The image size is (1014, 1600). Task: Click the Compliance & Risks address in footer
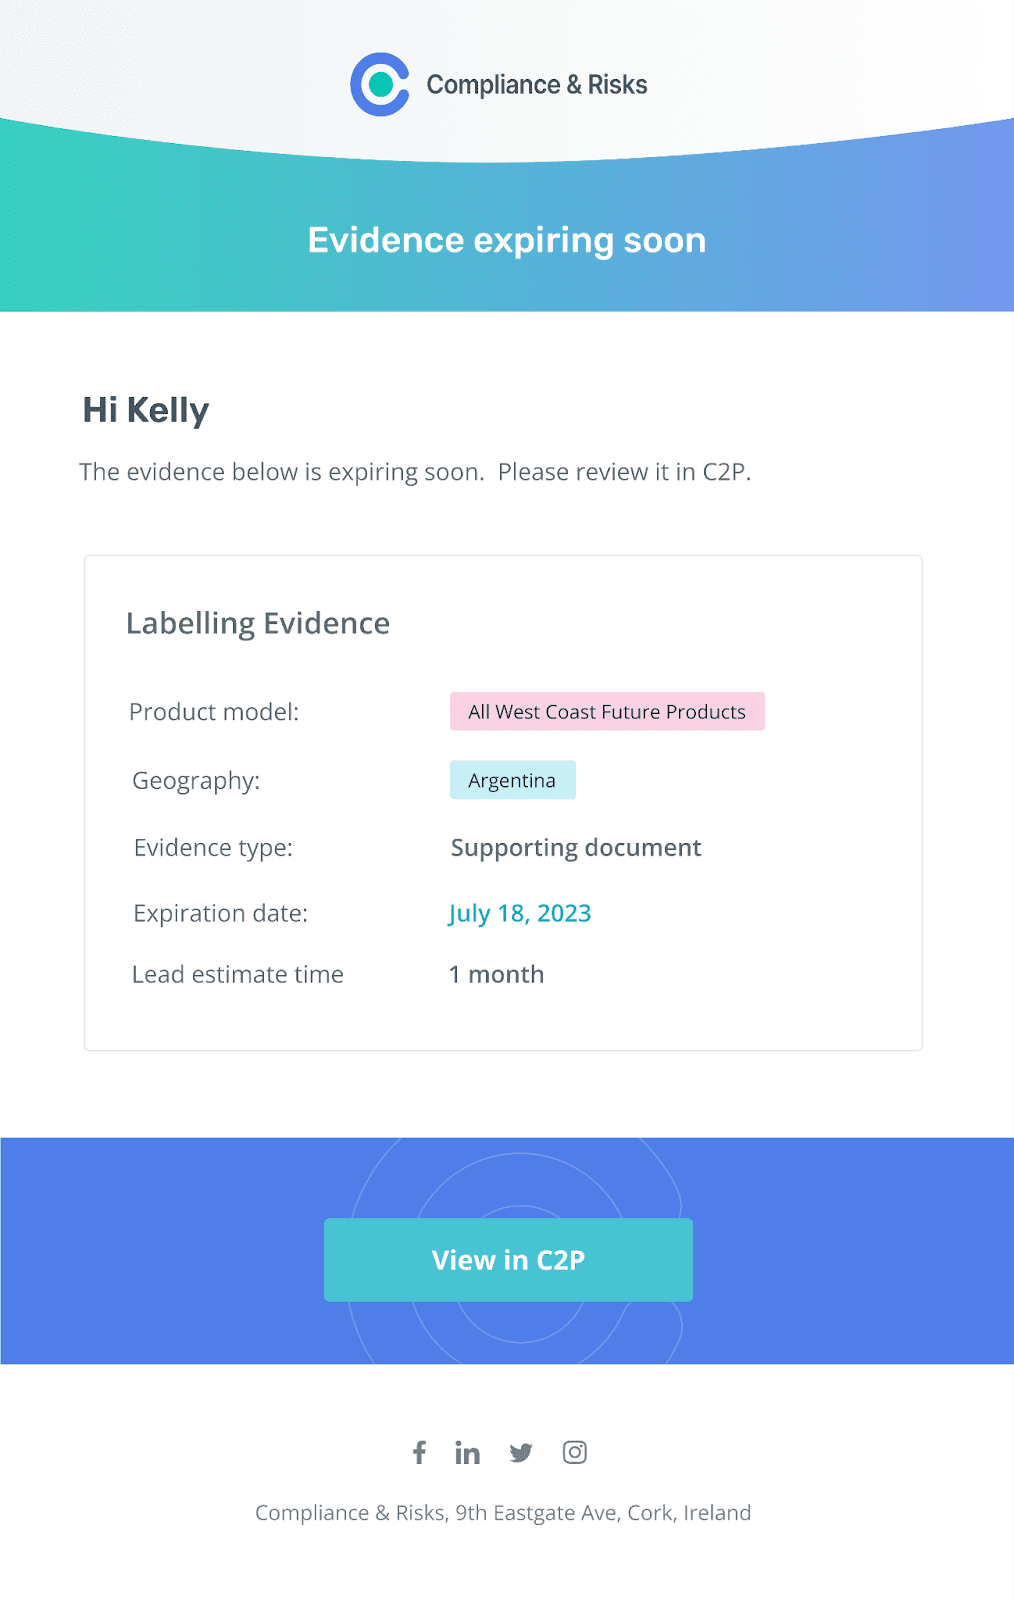click(x=503, y=1513)
